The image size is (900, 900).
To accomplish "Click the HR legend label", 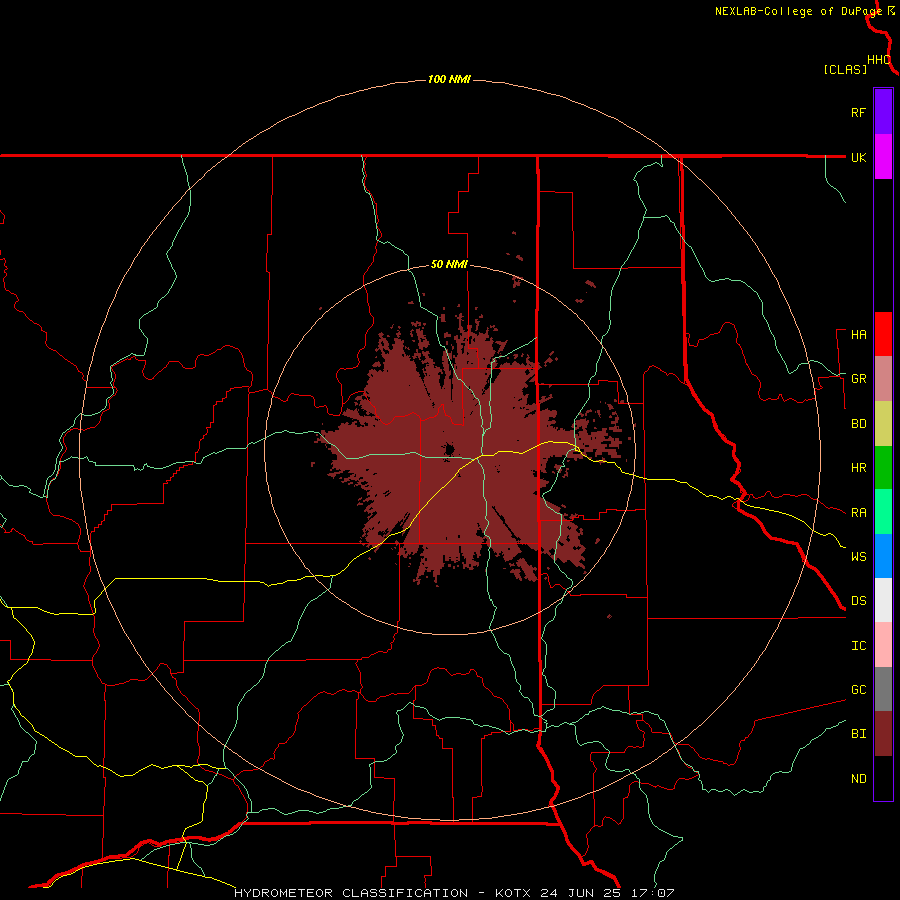I will click(858, 468).
